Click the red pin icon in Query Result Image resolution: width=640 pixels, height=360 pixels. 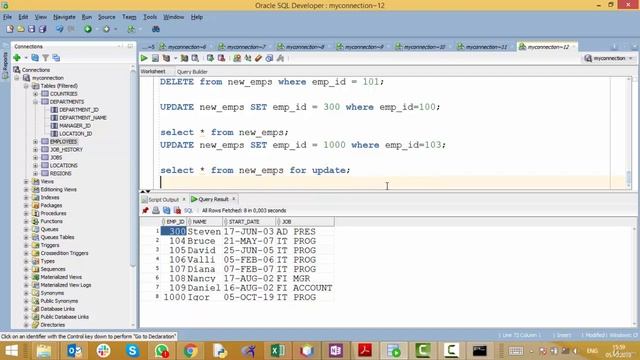(145, 210)
